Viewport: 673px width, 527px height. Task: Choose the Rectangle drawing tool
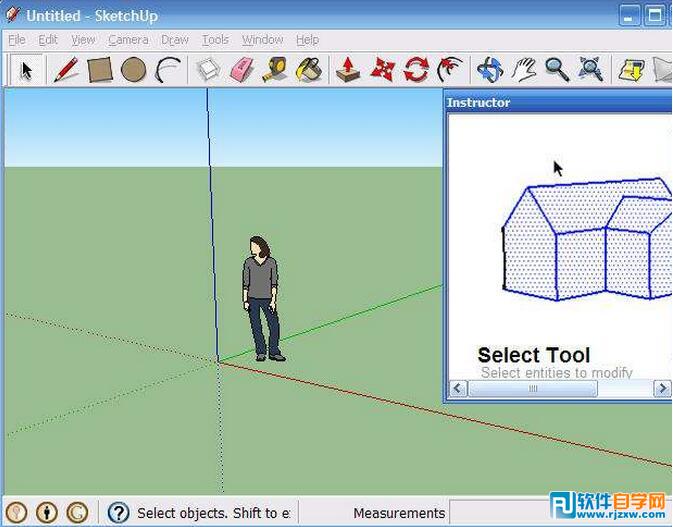pyautogui.click(x=100, y=70)
